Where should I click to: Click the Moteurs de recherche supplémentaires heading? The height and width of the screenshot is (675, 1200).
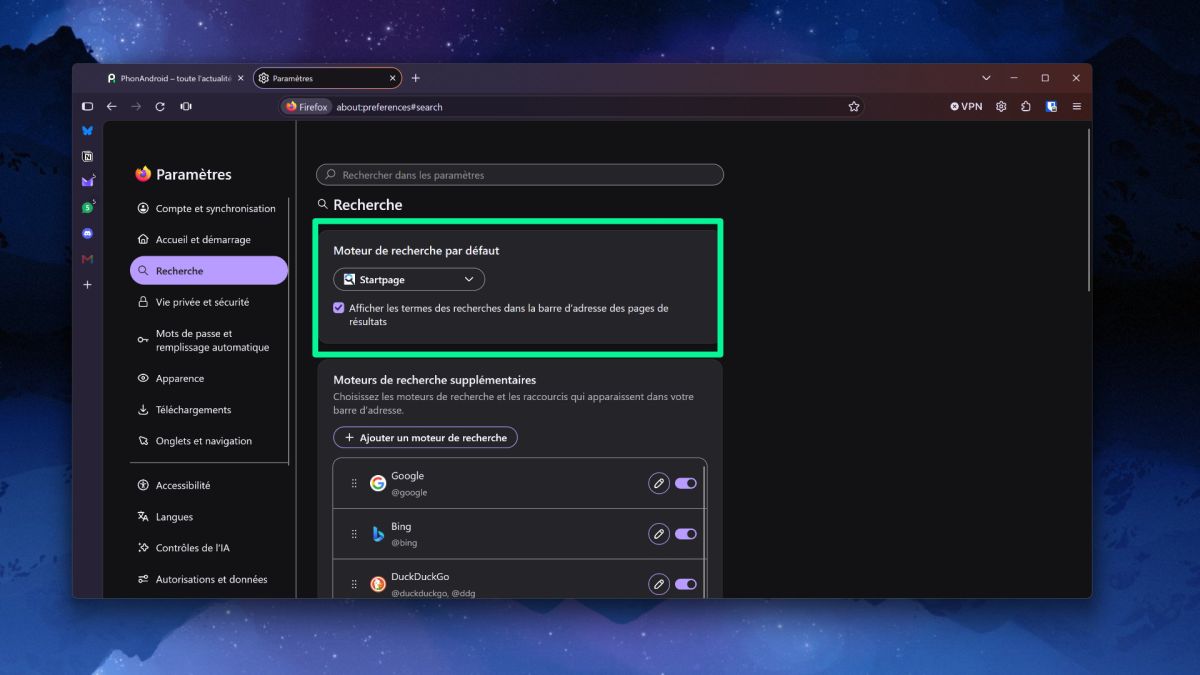[434, 380]
